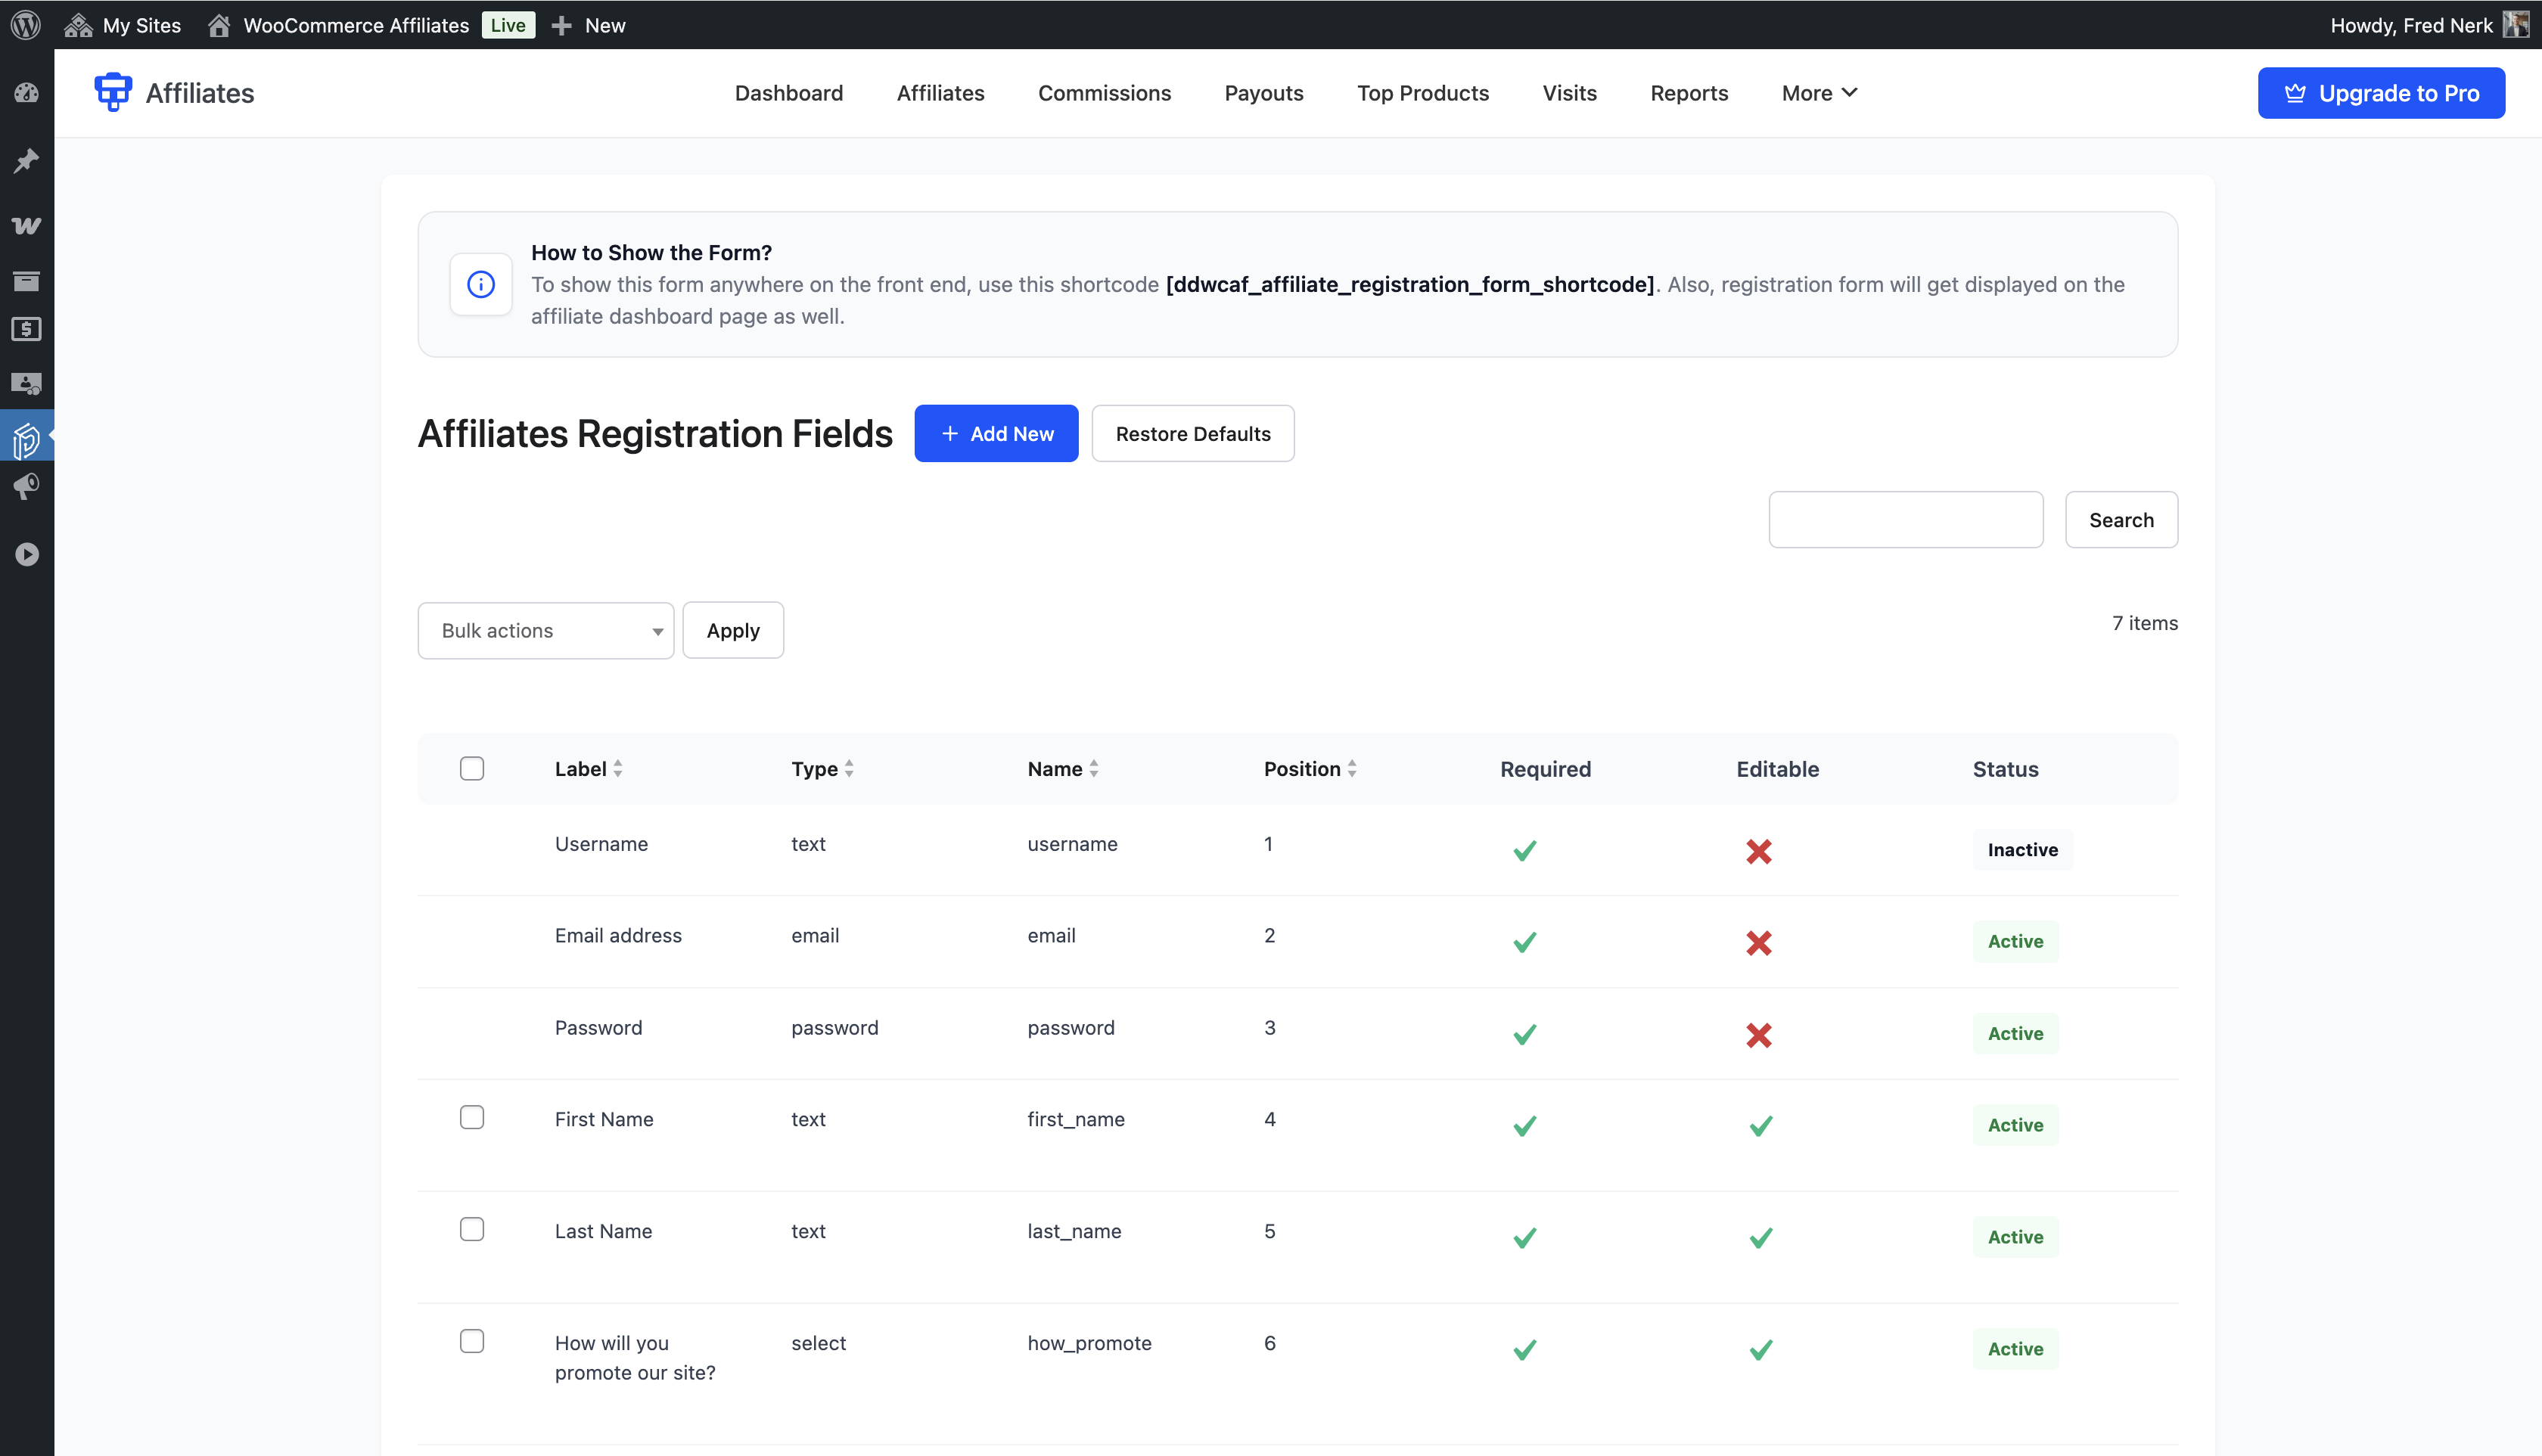This screenshot has width=2542, height=1456.
Task: Click the megaphone marketing icon in sidebar
Action: click(27, 487)
